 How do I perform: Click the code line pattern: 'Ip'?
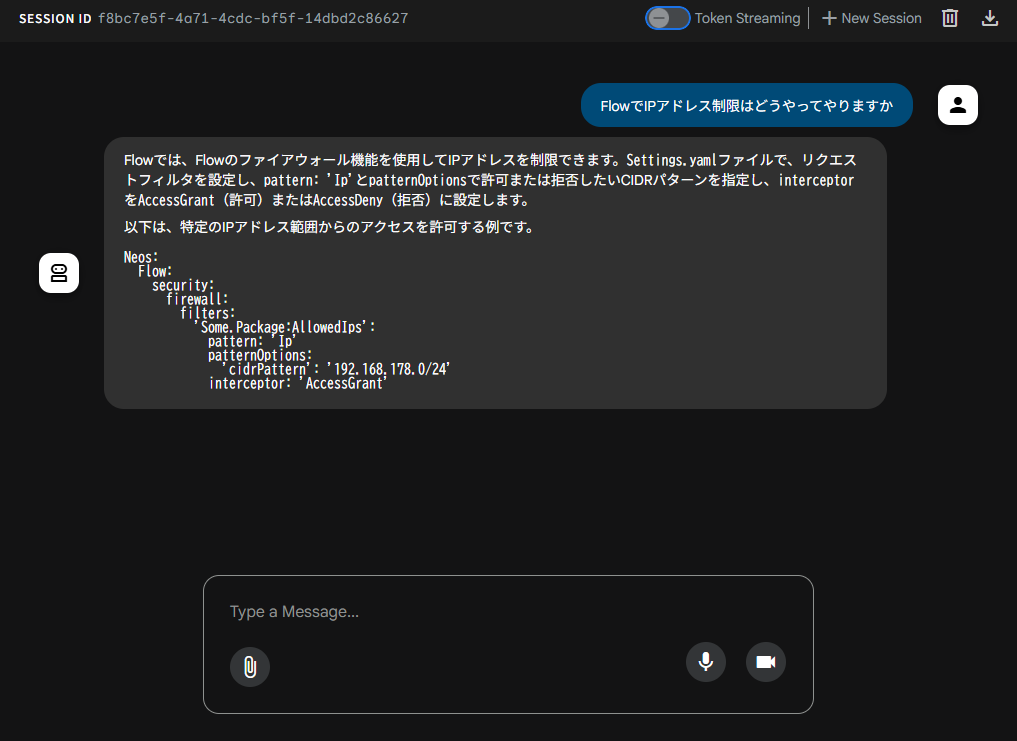252,341
